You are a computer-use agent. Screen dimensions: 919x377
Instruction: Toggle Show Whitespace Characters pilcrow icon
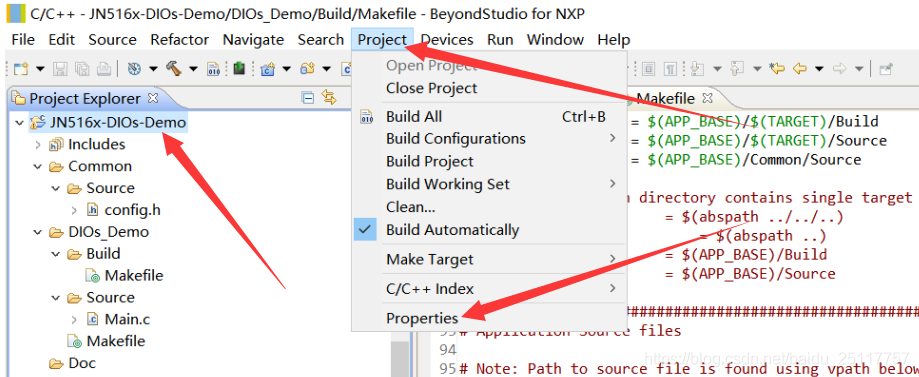point(670,69)
